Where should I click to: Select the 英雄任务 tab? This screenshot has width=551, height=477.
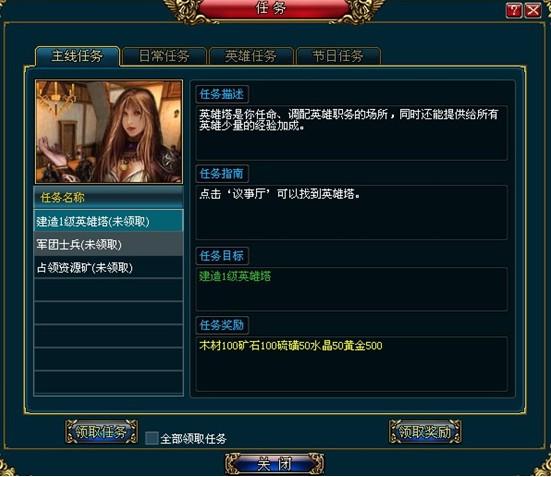coord(251,56)
